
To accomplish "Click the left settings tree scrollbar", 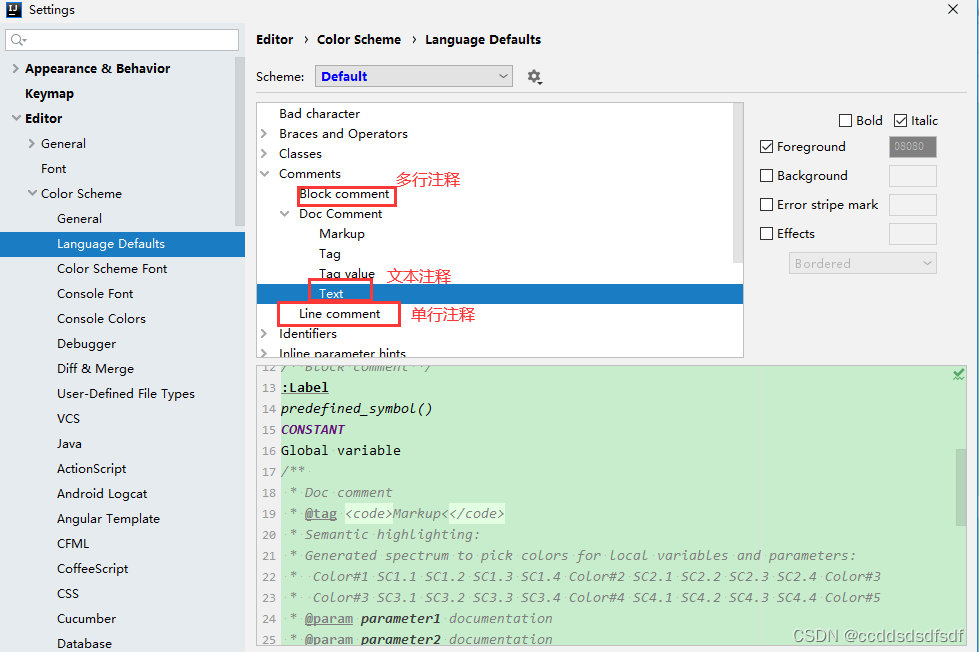I will point(240,141).
